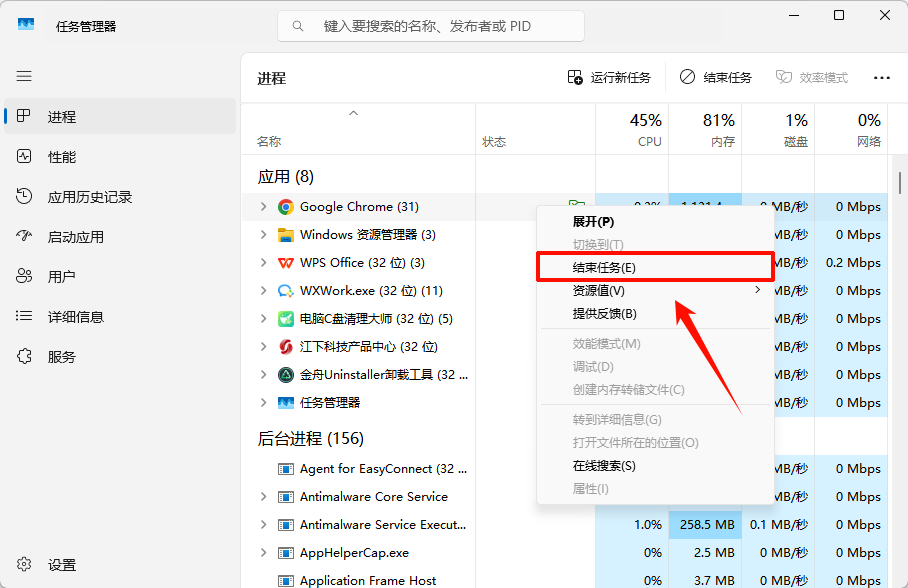Open the 性能 performance page

point(61,157)
